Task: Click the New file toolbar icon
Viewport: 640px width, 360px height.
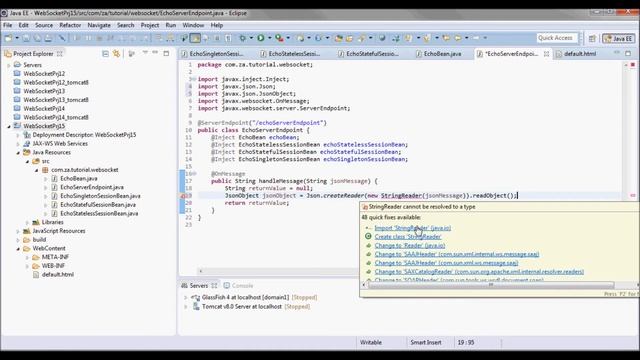Action: coord(8,38)
